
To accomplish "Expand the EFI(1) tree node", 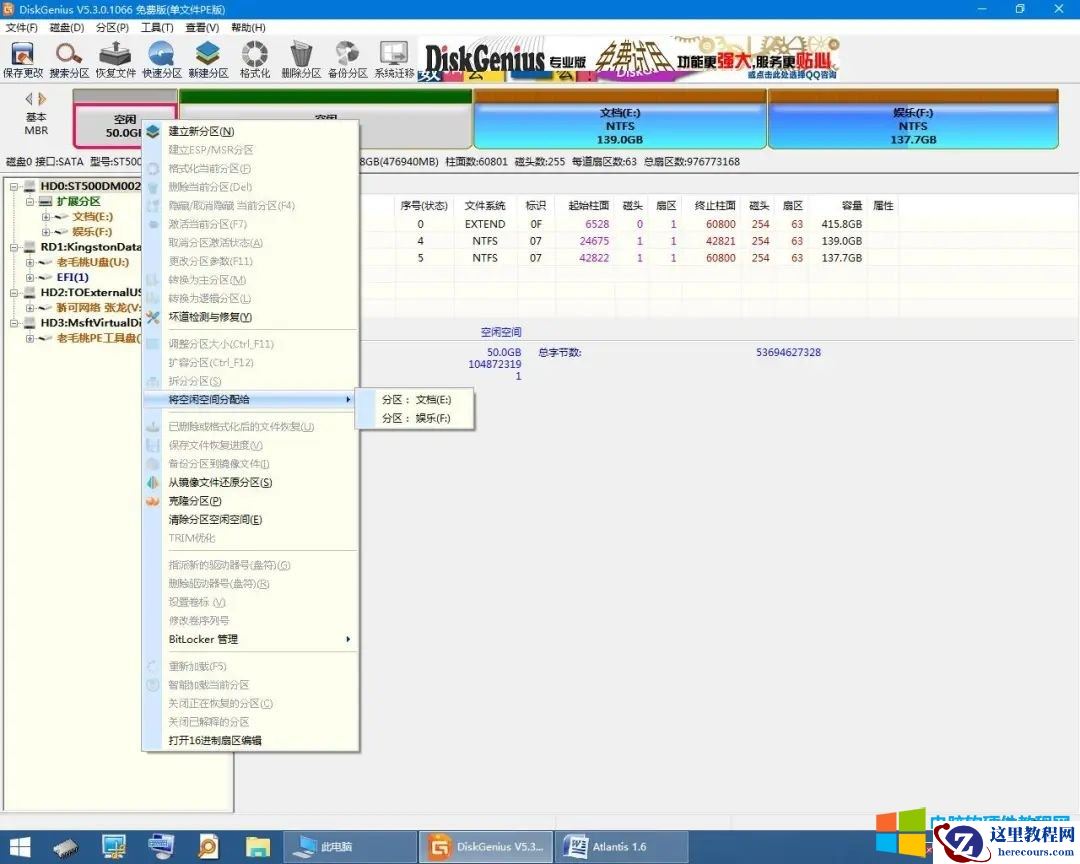I will click(30, 277).
